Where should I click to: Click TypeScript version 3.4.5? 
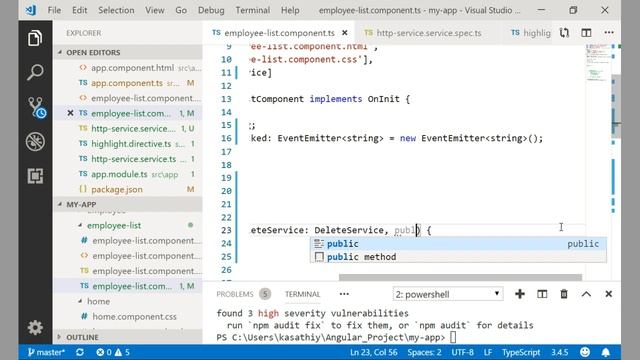[x=560, y=352]
